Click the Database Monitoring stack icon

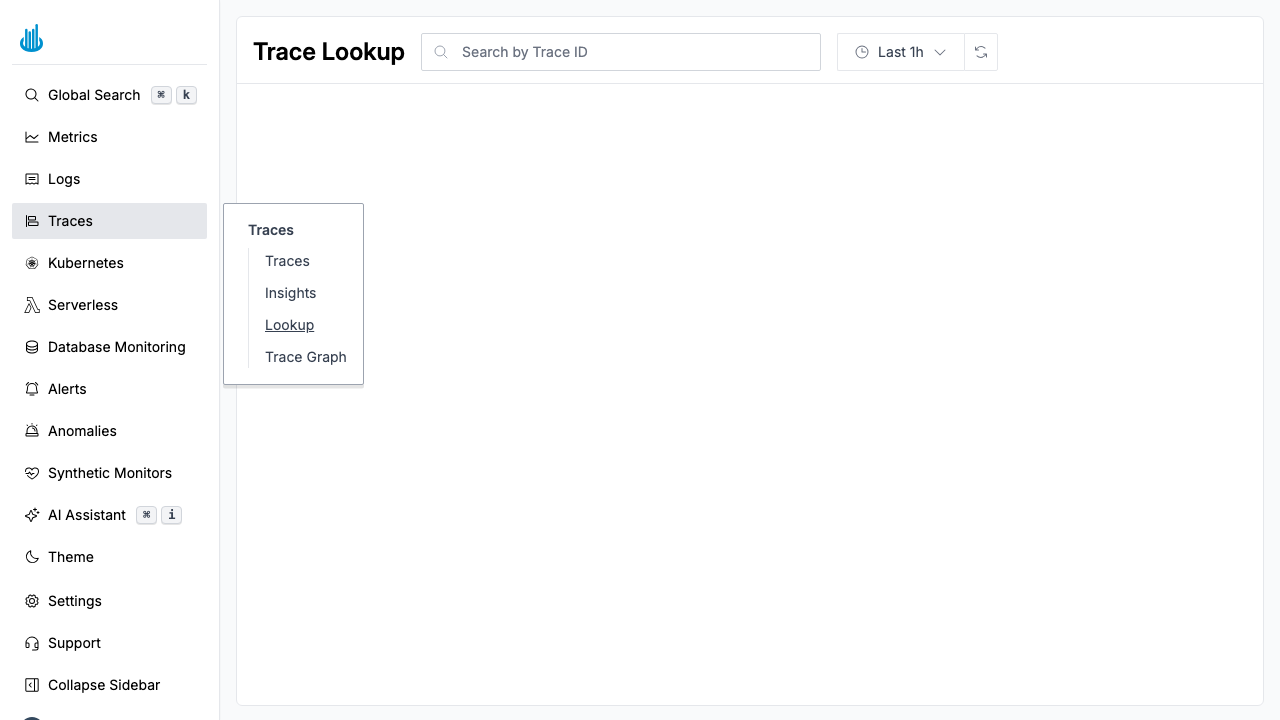tap(31, 347)
